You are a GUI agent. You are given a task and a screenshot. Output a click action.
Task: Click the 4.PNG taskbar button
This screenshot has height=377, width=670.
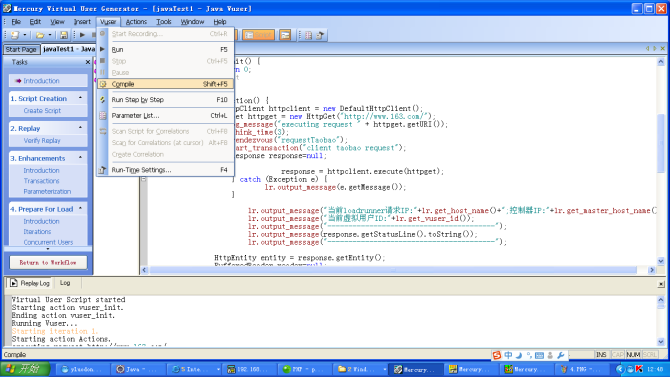pyautogui.click(x=583, y=369)
